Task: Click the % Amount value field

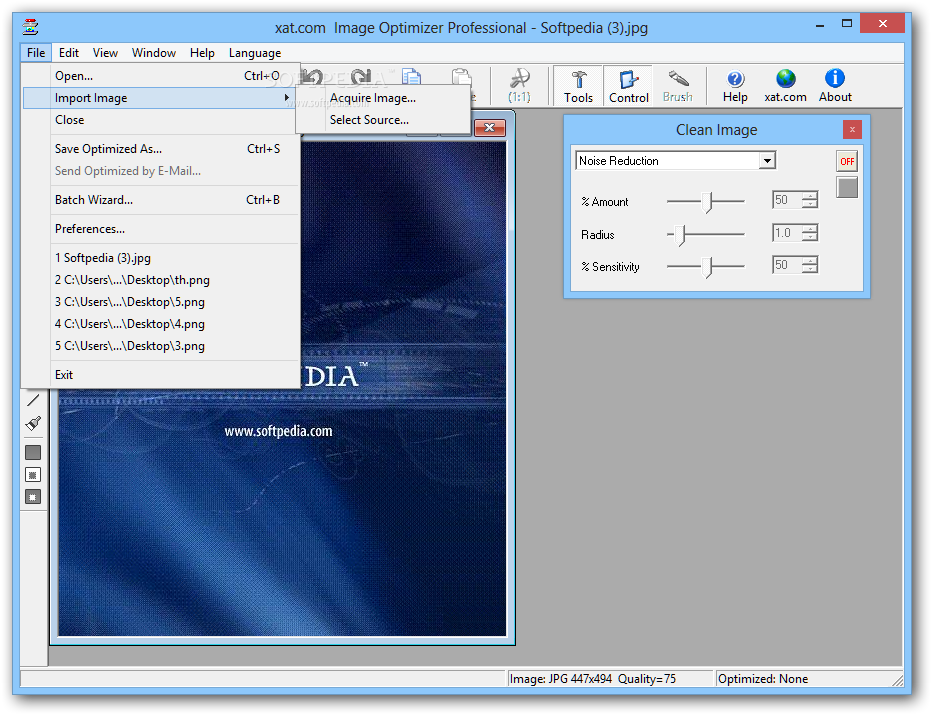Action: coord(786,200)
